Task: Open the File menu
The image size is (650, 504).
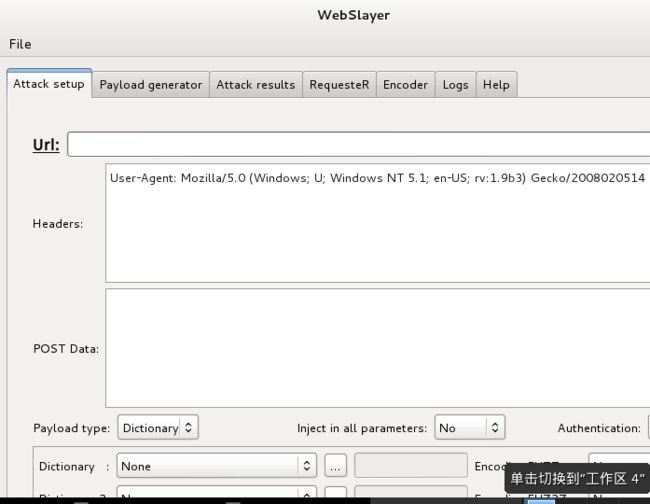Action: click(20, 44)
